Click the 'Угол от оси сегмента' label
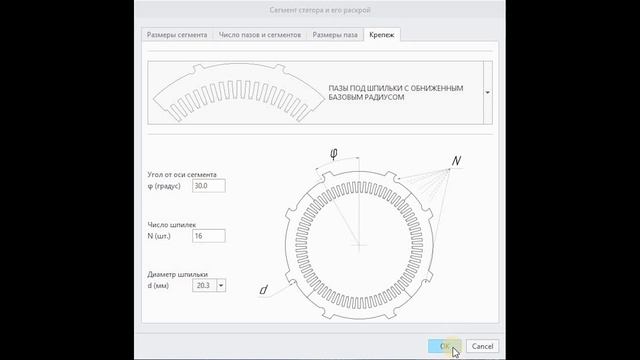Image resolution: width=640 pixels, height=360 pixels. pyautogui.click(x=182, y=174)
